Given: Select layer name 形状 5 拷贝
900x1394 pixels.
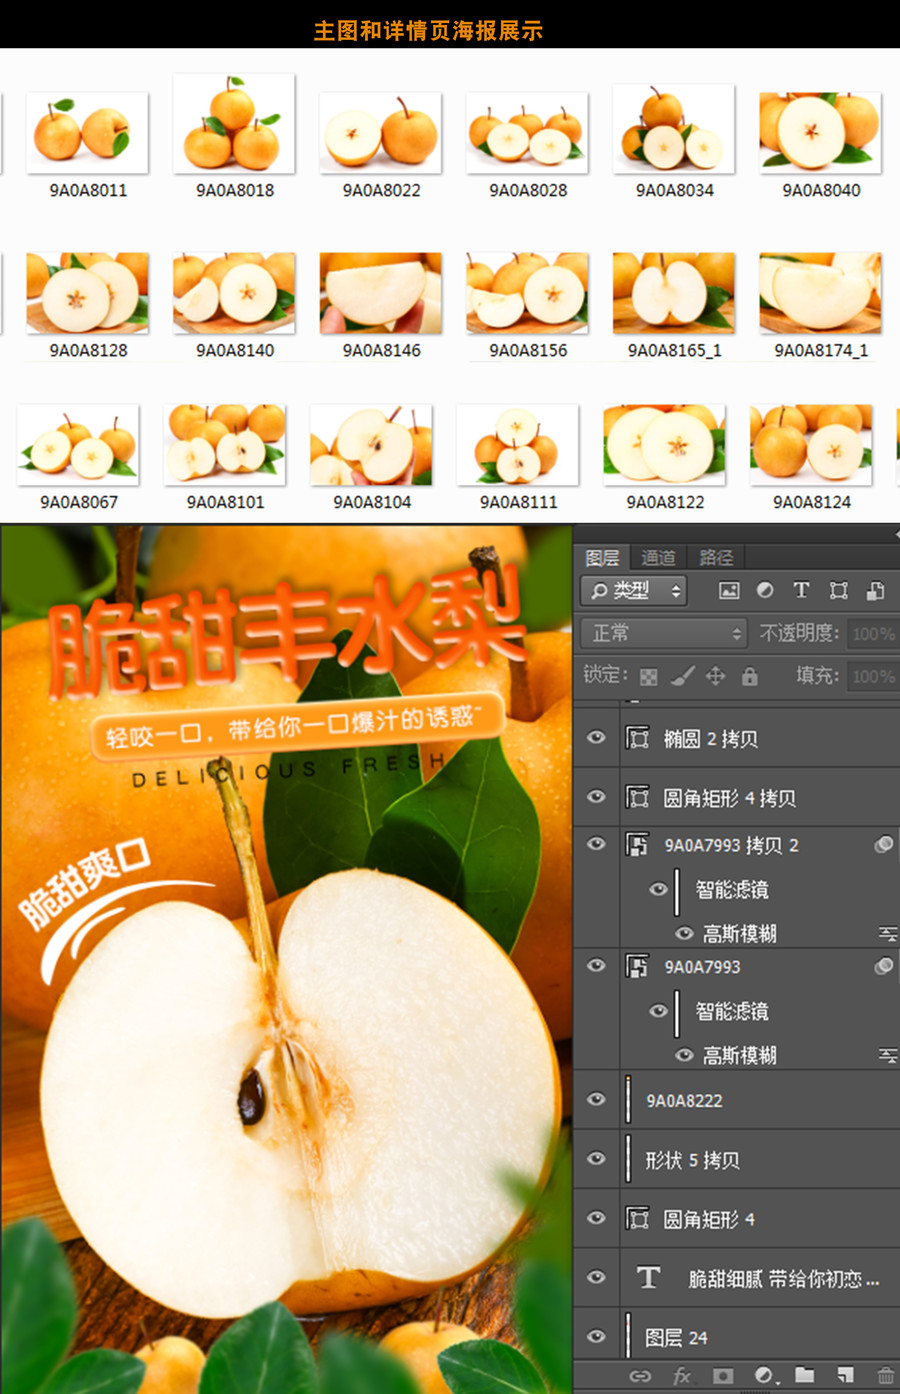Looking at the screenshot, I should 693,1160.
